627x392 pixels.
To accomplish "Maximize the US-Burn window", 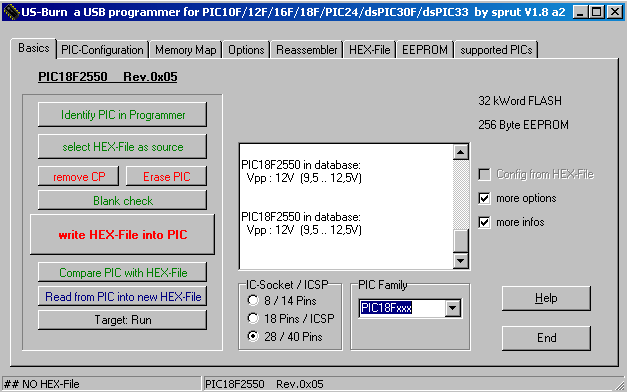I will [x=596, y=12].
